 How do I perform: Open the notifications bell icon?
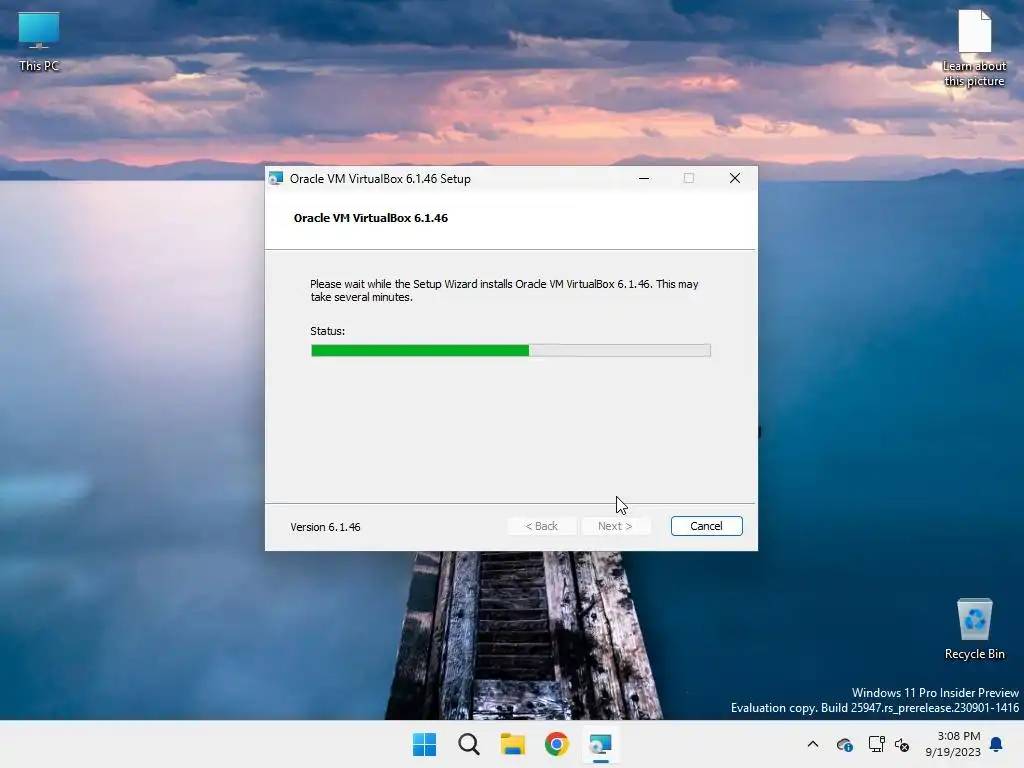coord(997,744)
